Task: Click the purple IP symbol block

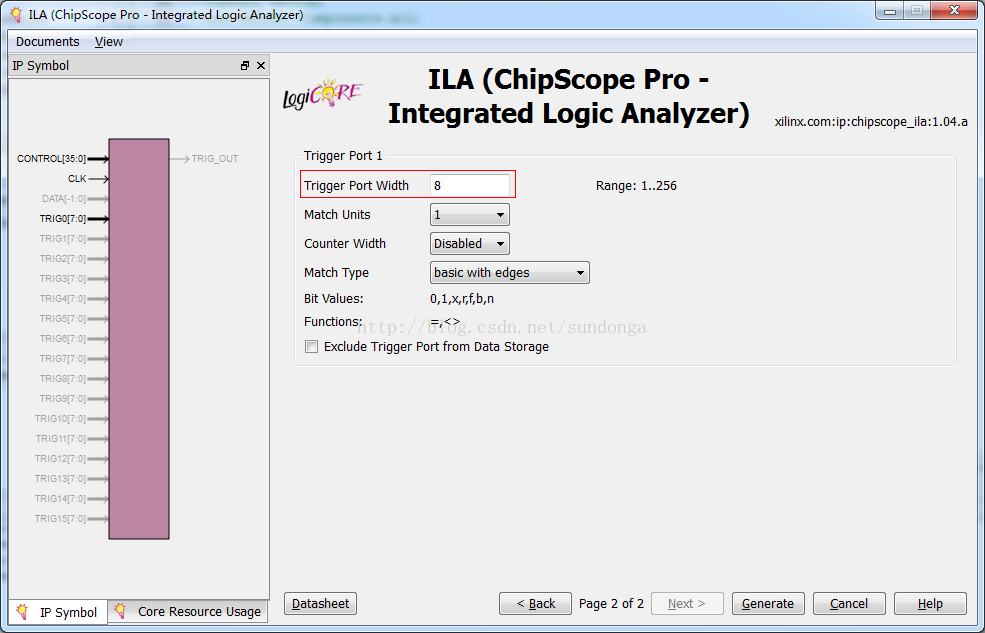Action: click(x=139, y=338)
